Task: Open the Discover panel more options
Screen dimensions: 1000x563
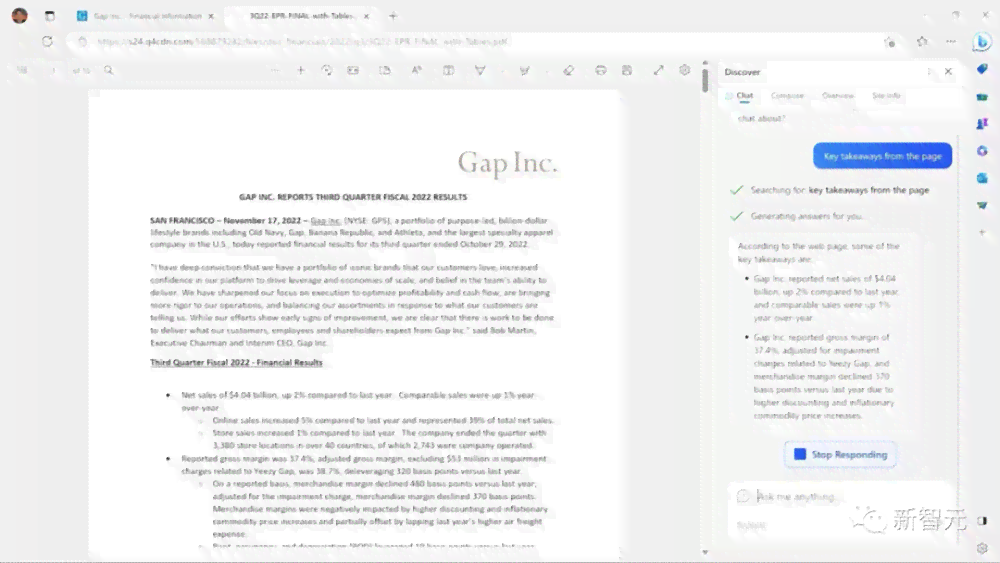Action: (929, 71)
